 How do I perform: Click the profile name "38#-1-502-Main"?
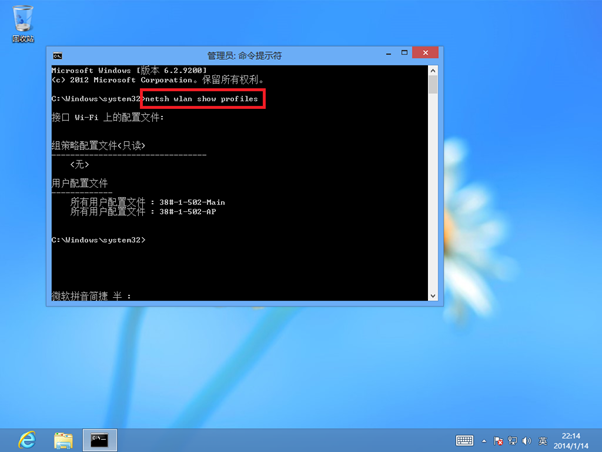(192, 202)
